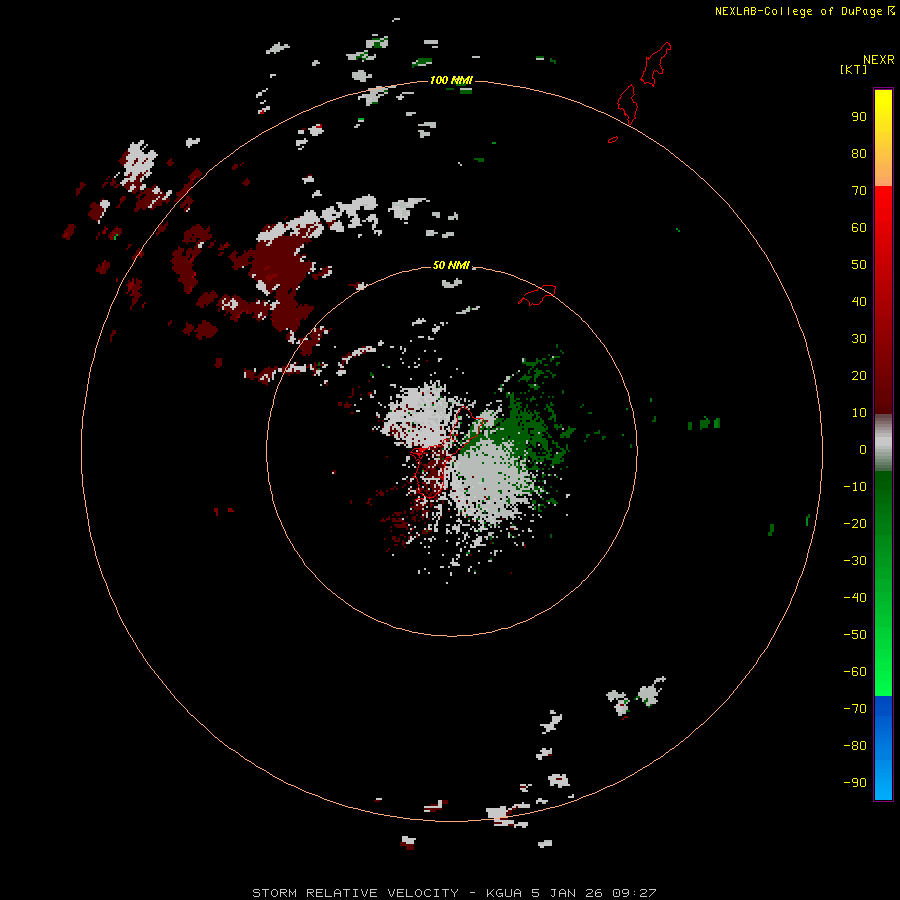The width and height of the screenshot is (900, 900).
Task: Click the 20 value on velocity scale
Action: pos(859,376)
